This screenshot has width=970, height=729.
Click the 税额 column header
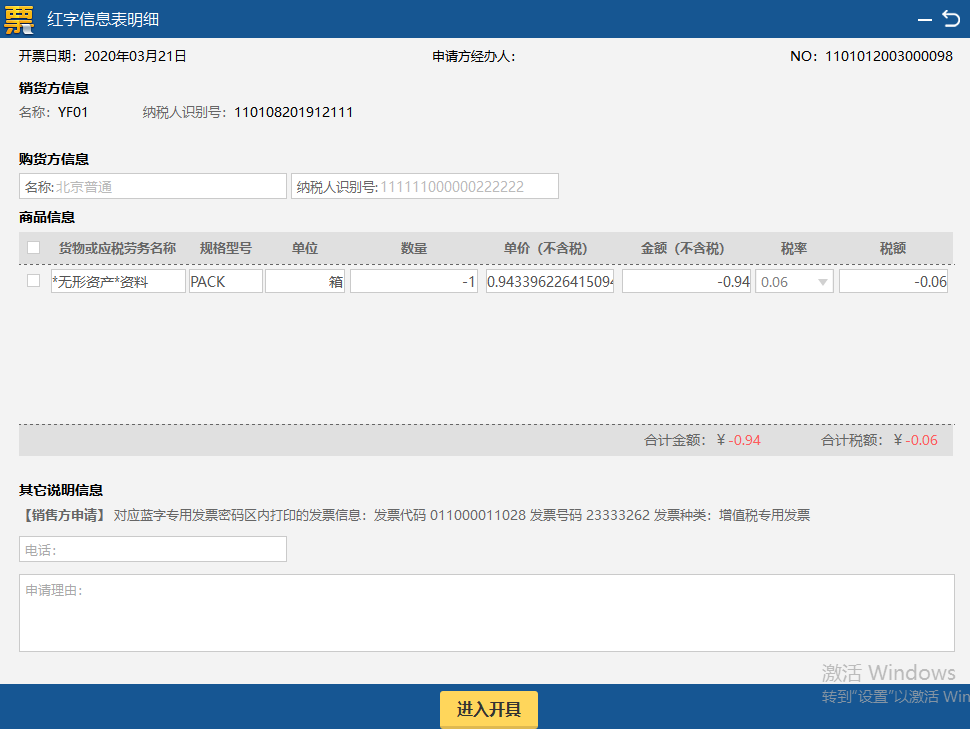coord(893,248)
